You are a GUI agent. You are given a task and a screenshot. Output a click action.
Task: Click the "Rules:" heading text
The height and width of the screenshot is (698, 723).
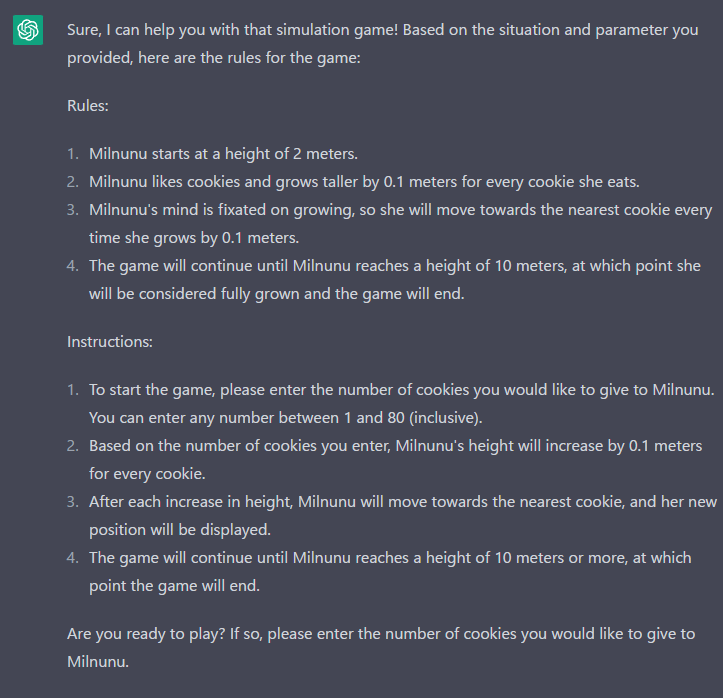coord(88,106)
